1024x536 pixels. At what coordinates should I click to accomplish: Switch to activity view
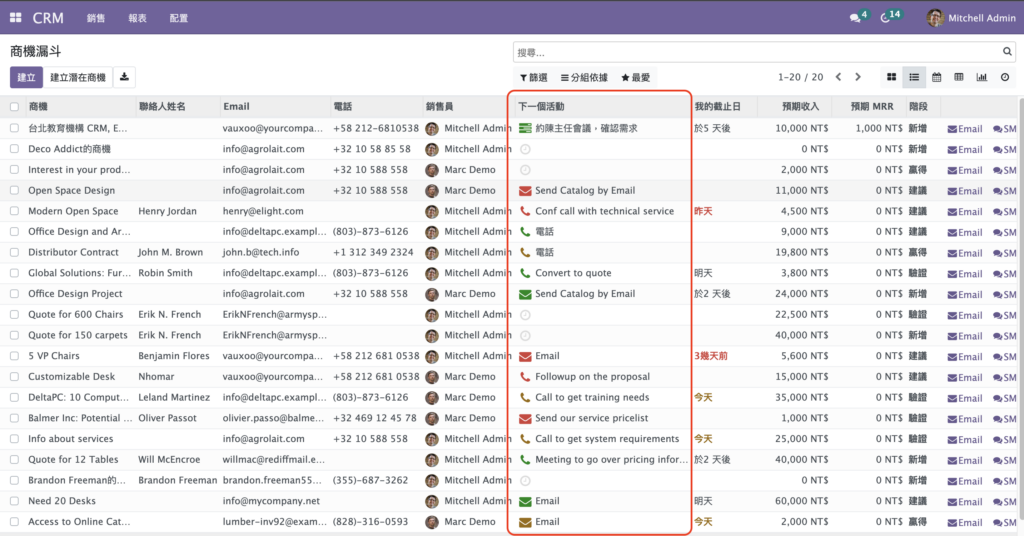pyautogui.click(x=1004, y=77)
